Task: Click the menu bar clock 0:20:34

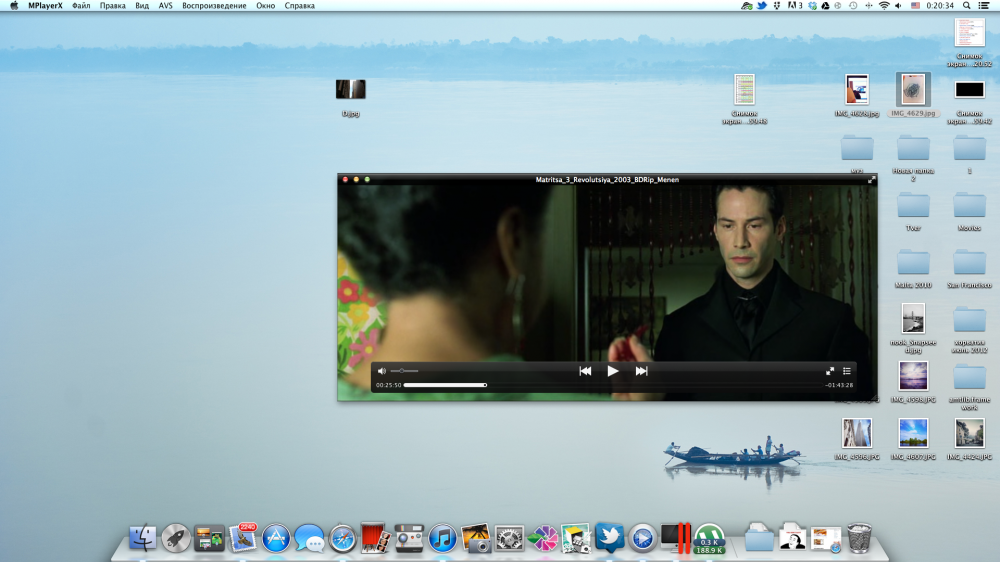Action: (x=939, y=6)
